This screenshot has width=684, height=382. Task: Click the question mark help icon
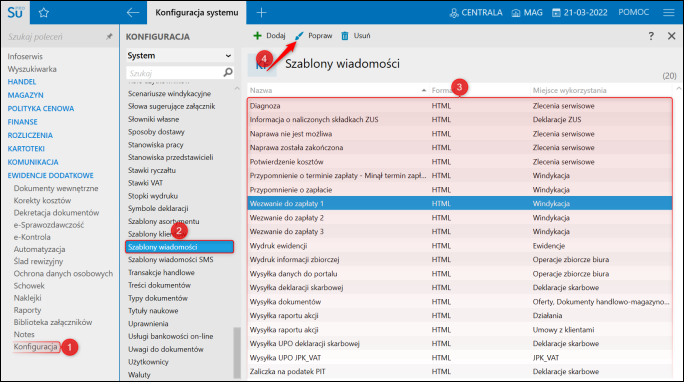651,36
